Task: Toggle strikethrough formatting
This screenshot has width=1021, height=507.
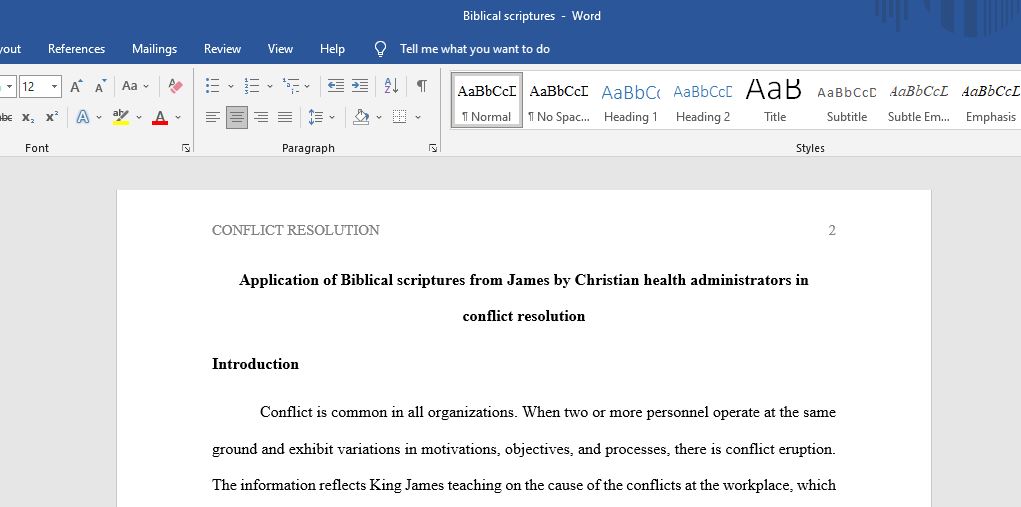Action: click(5, 117)
